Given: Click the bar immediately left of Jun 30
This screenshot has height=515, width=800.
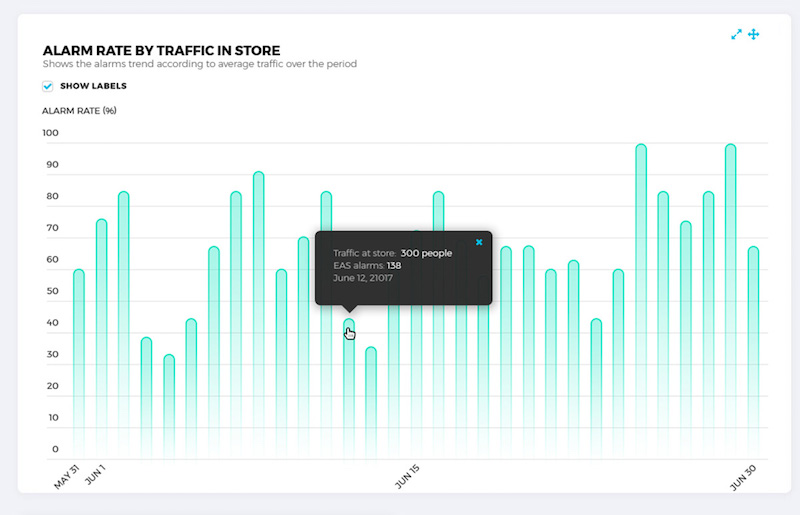Looking at the screenshot, I should click(731, 300).
